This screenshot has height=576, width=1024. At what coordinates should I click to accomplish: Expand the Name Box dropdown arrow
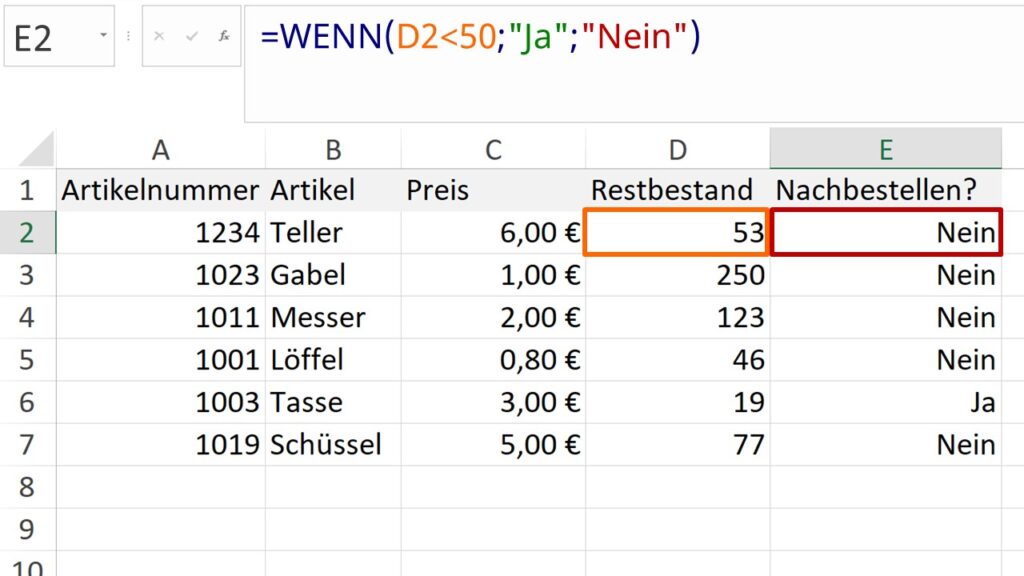[x=103, y=35]
